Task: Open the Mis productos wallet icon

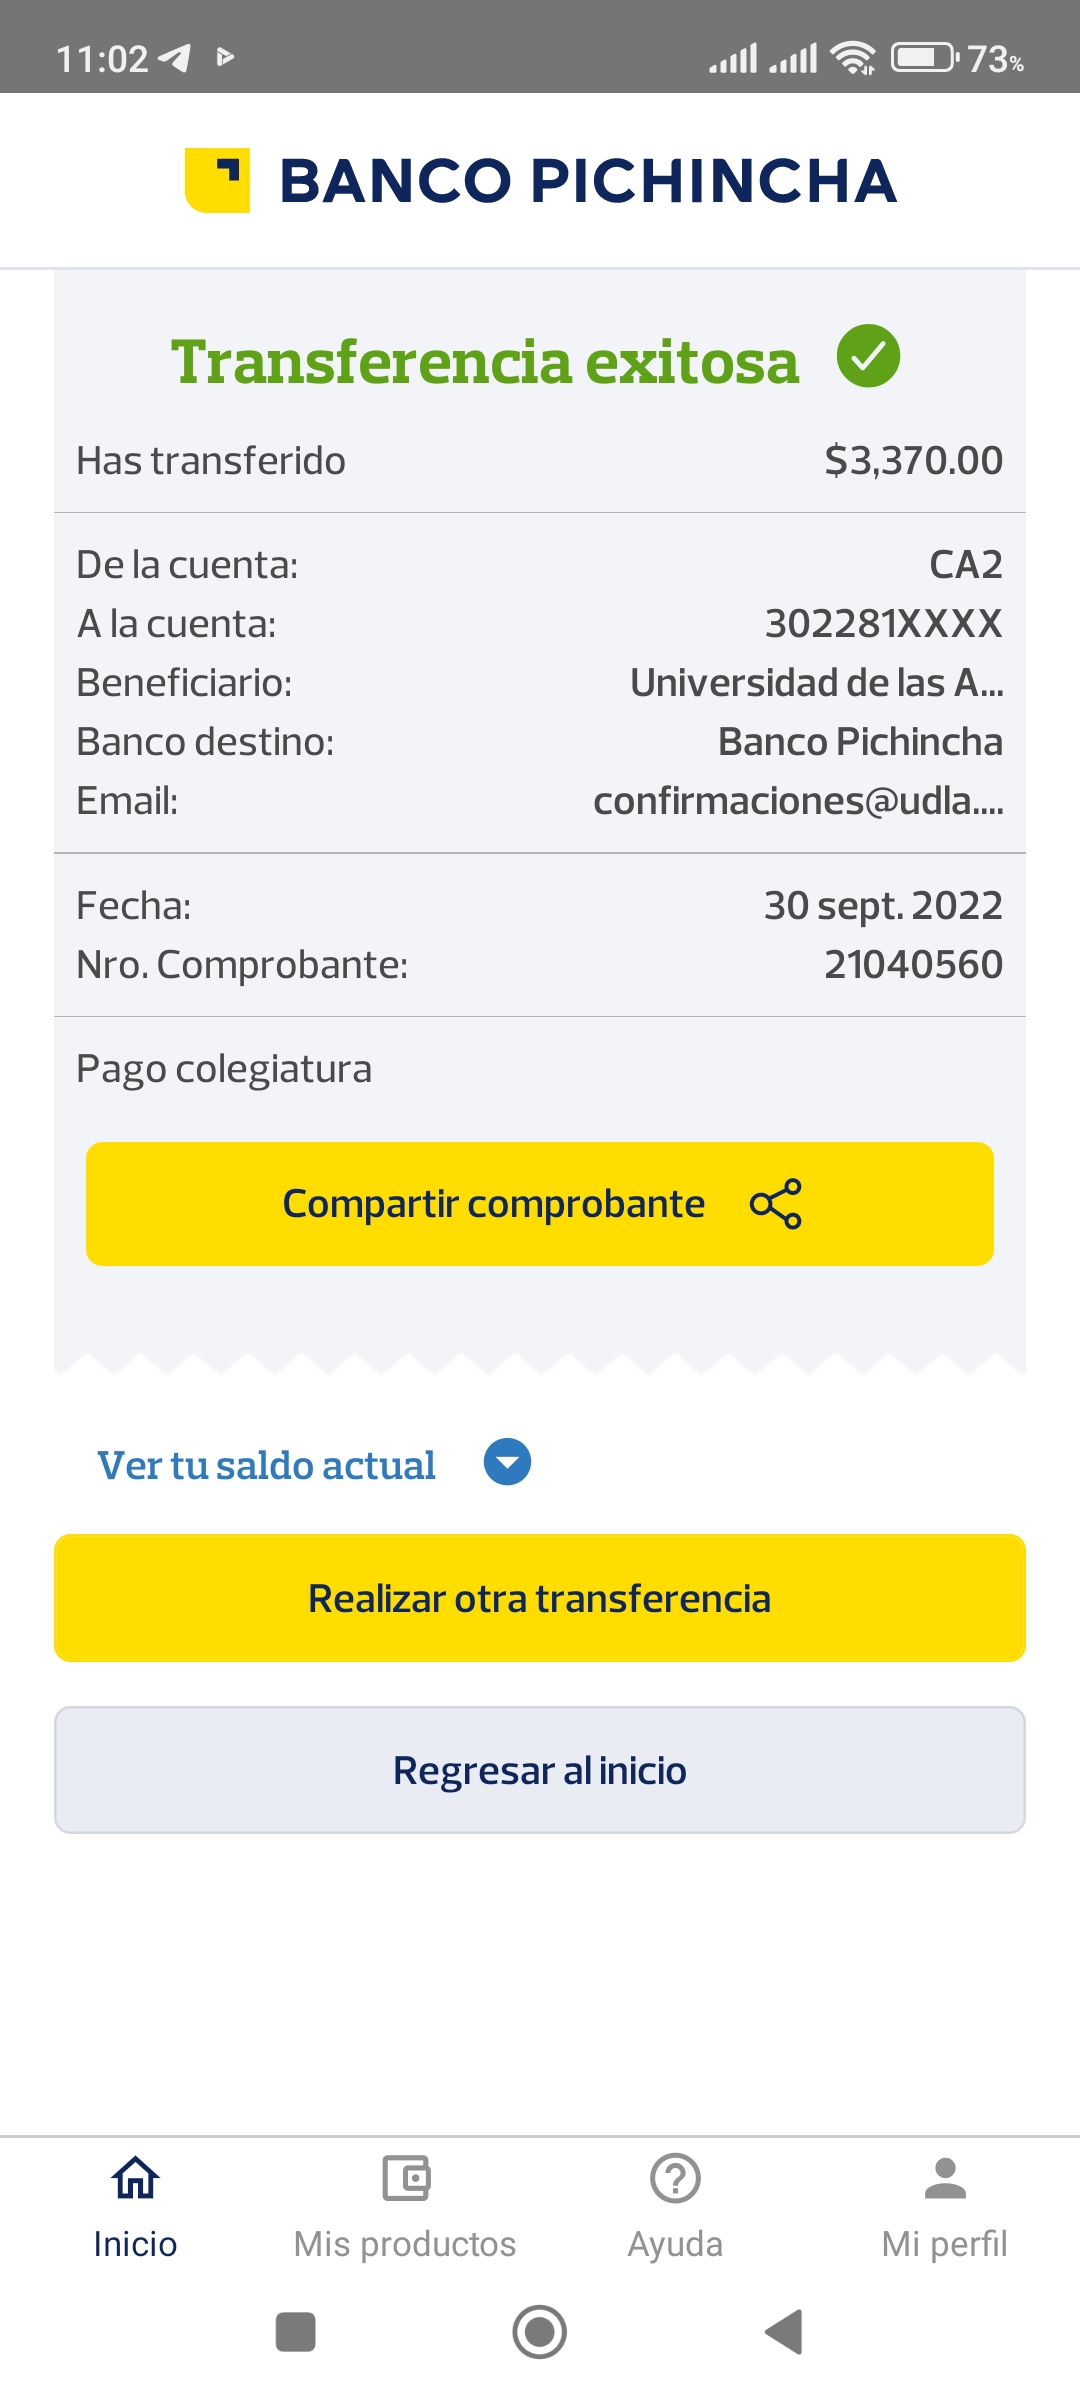Action: coord(405,2178)
